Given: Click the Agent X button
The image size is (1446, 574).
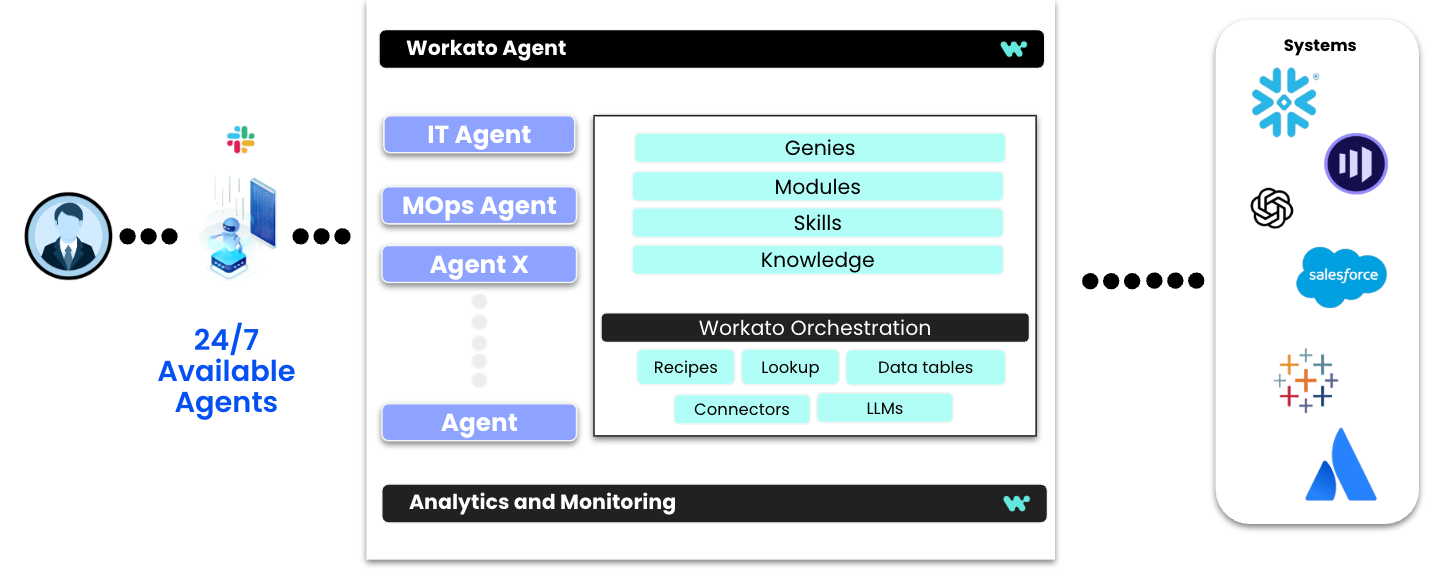Looking at the screenshot, I should click(x=479, y=265).
